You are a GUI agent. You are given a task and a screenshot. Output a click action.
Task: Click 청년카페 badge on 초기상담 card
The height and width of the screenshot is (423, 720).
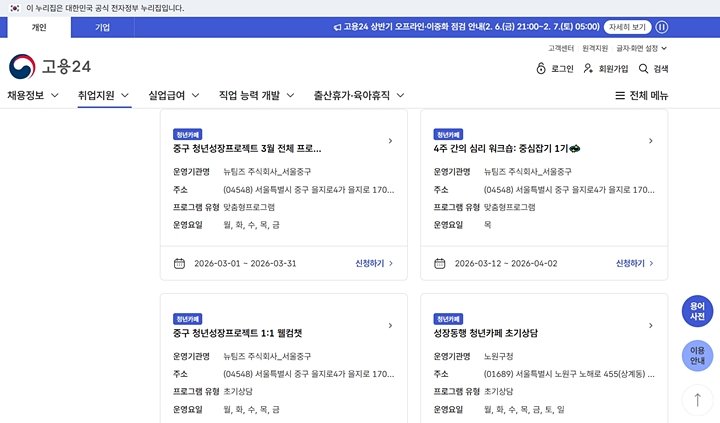coord(448,319)
